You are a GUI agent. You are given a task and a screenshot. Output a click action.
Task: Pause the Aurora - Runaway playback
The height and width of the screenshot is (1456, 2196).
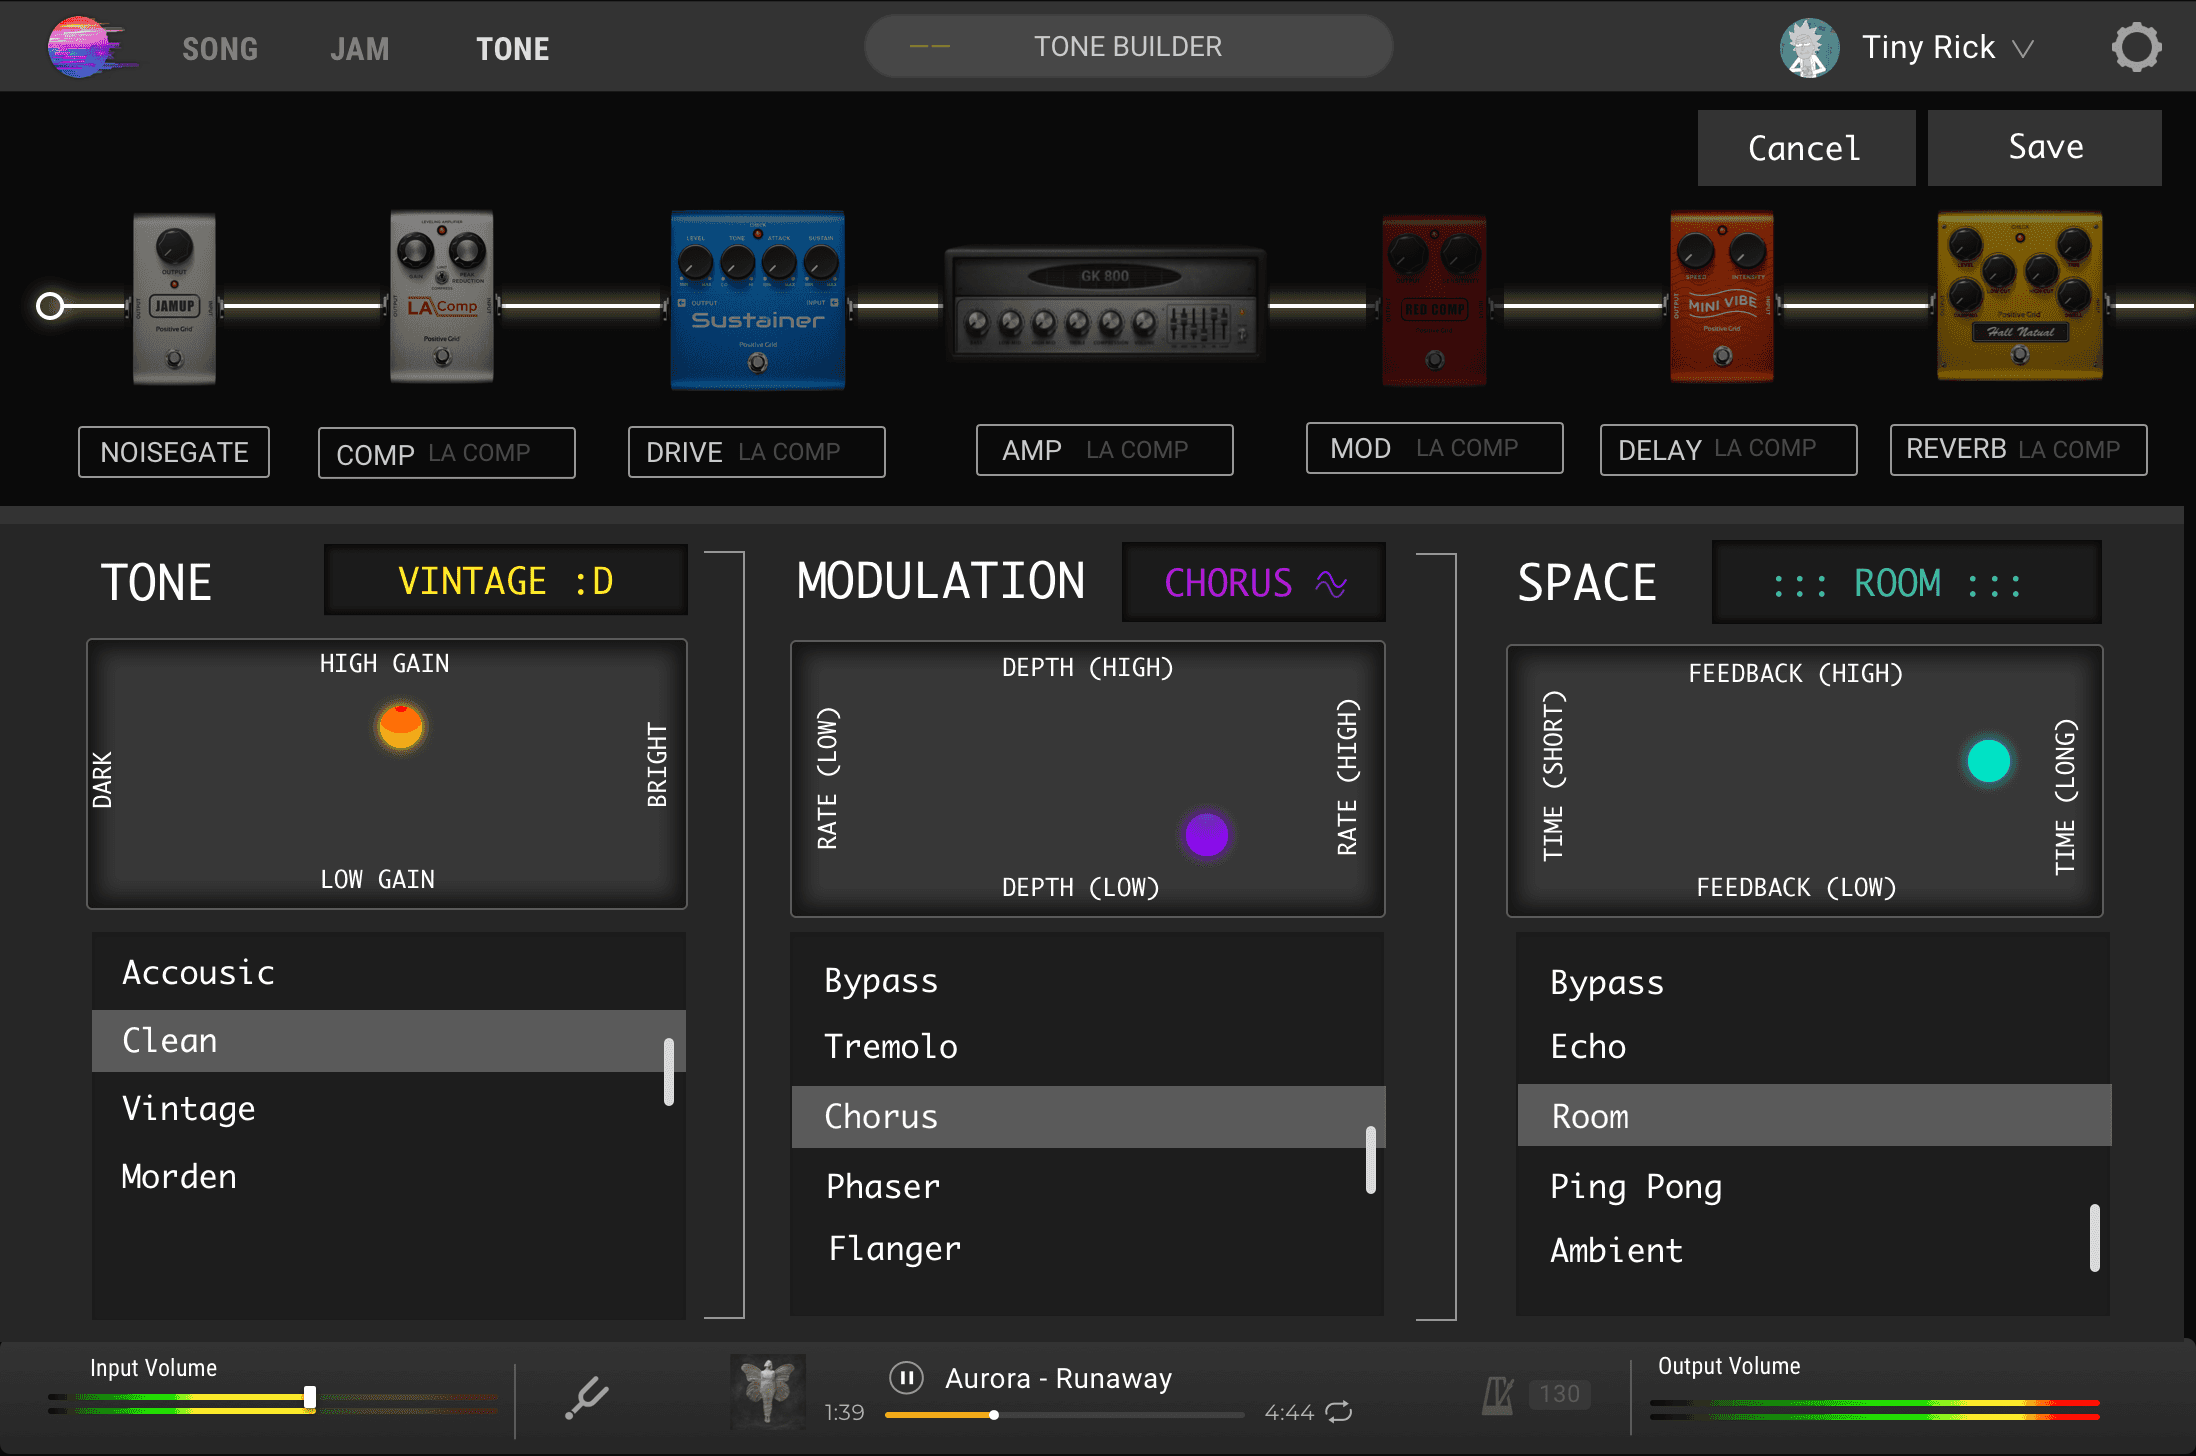[x=906, y=1378]
